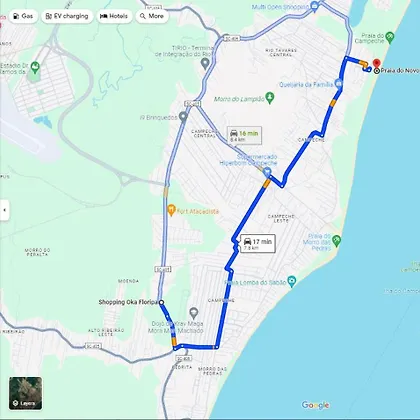Select Praia do Campeche park marker
The width and height of the screenshot is (420, 420).
pyautogui.click(x=390, y=37)
